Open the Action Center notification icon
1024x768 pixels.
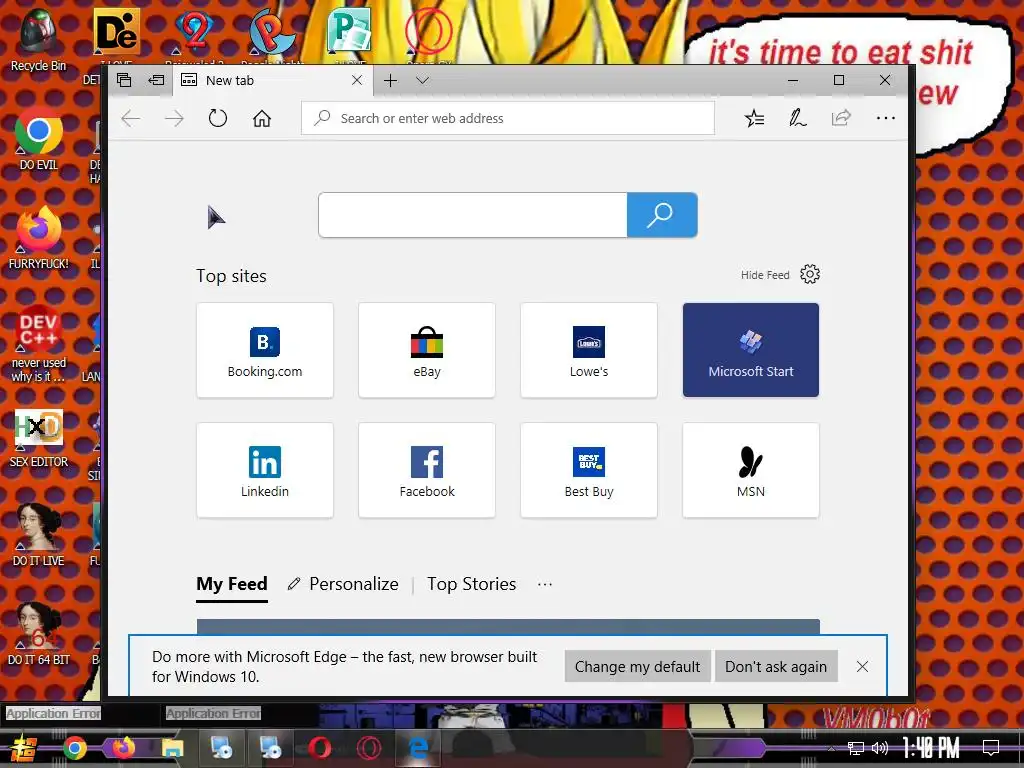(x=991, y=748)
